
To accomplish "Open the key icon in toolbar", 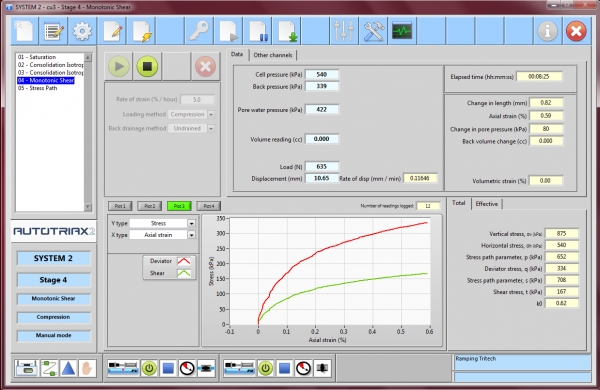I will (199, 31).
